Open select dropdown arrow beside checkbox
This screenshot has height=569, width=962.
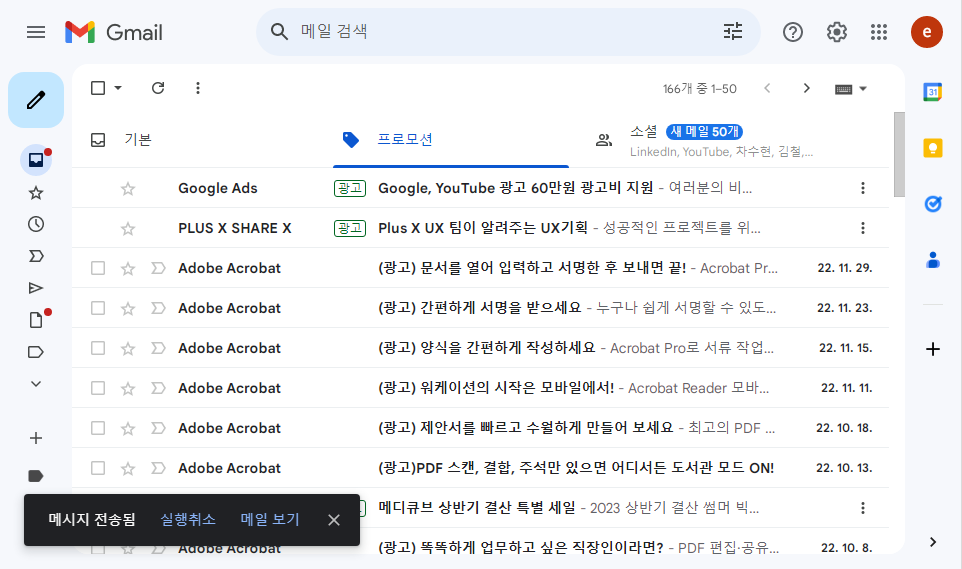point(118,88)
